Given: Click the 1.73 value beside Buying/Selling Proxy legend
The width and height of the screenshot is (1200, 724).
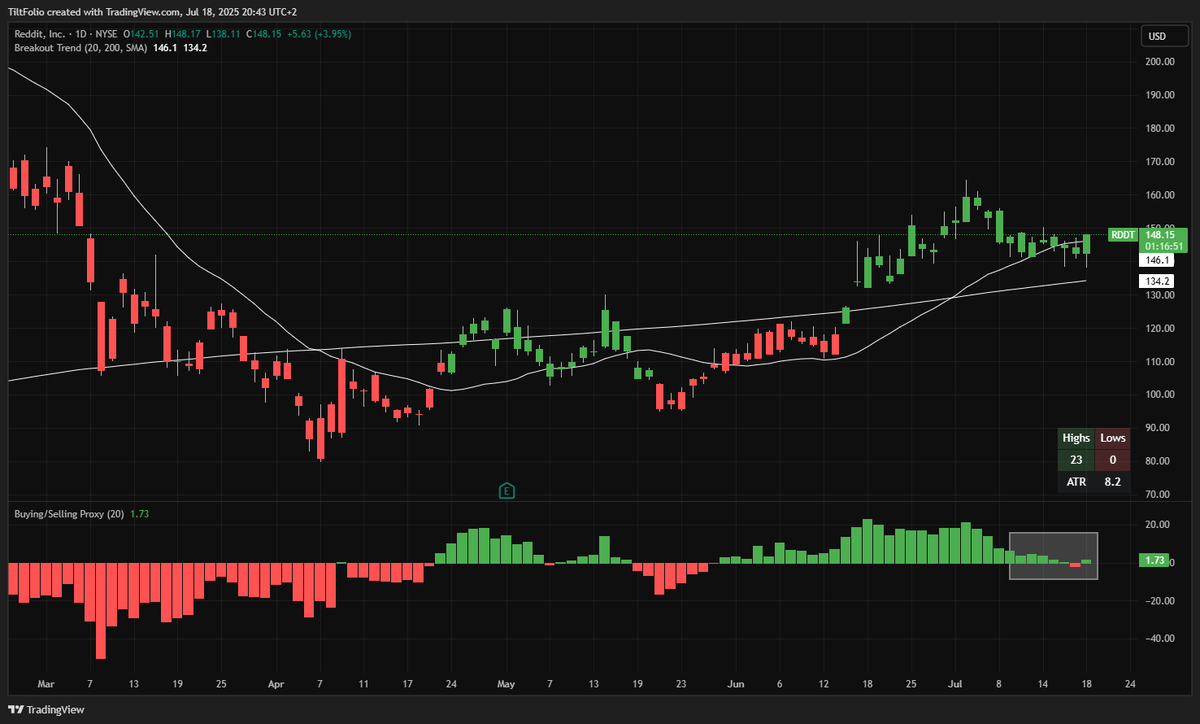Looking at the screenshot, I should [140, 514].
